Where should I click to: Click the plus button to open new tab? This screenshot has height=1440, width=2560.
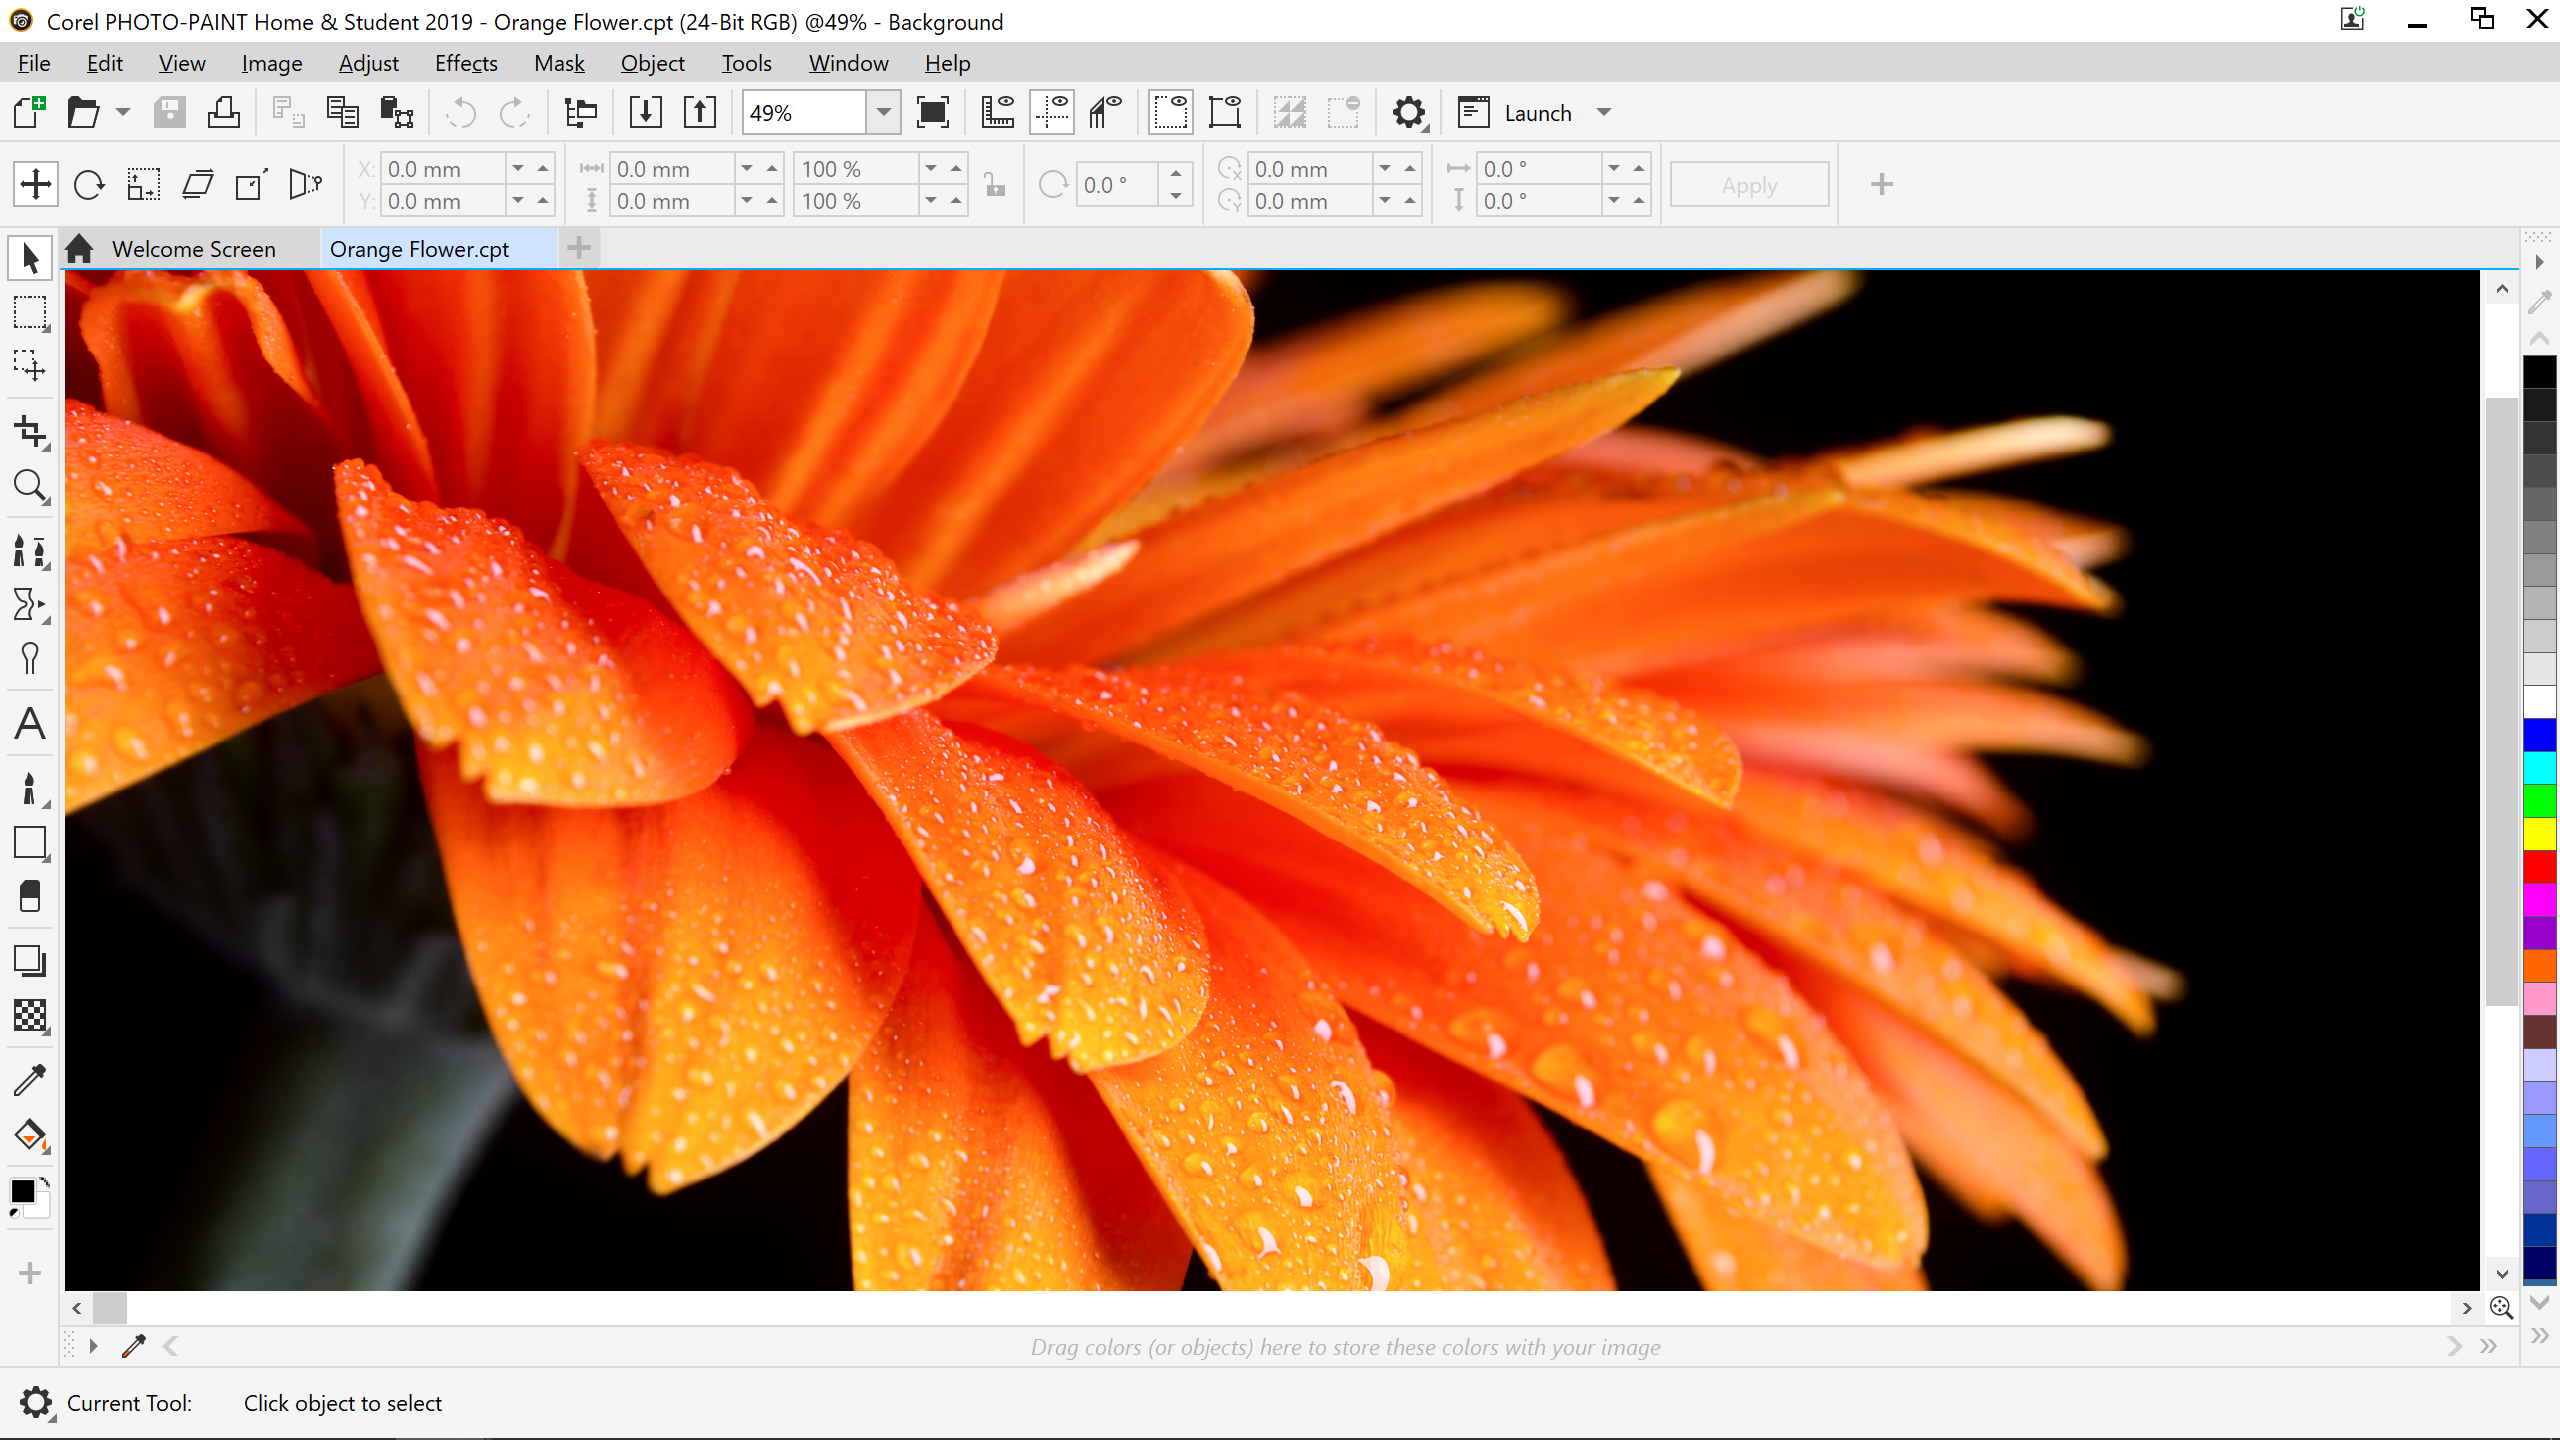pyautogui.click(x=578, y=247)
